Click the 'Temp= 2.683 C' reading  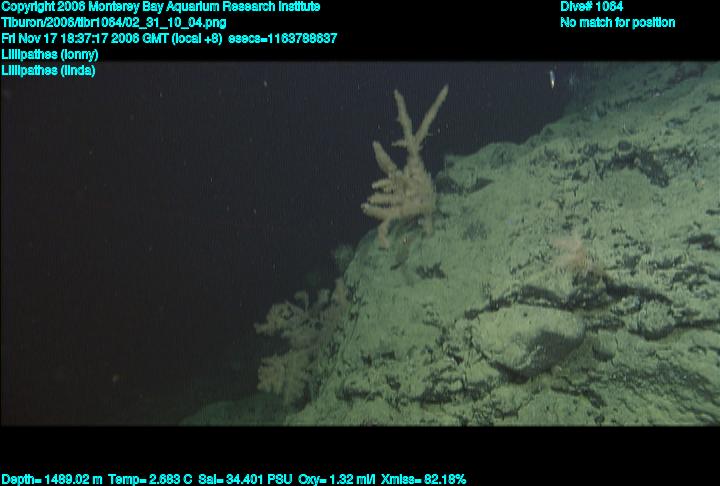[x=150, y=480]
